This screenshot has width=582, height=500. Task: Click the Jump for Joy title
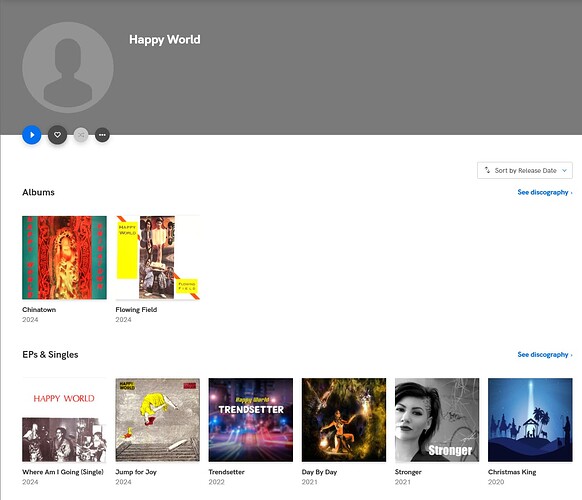[x=136, y=472]
